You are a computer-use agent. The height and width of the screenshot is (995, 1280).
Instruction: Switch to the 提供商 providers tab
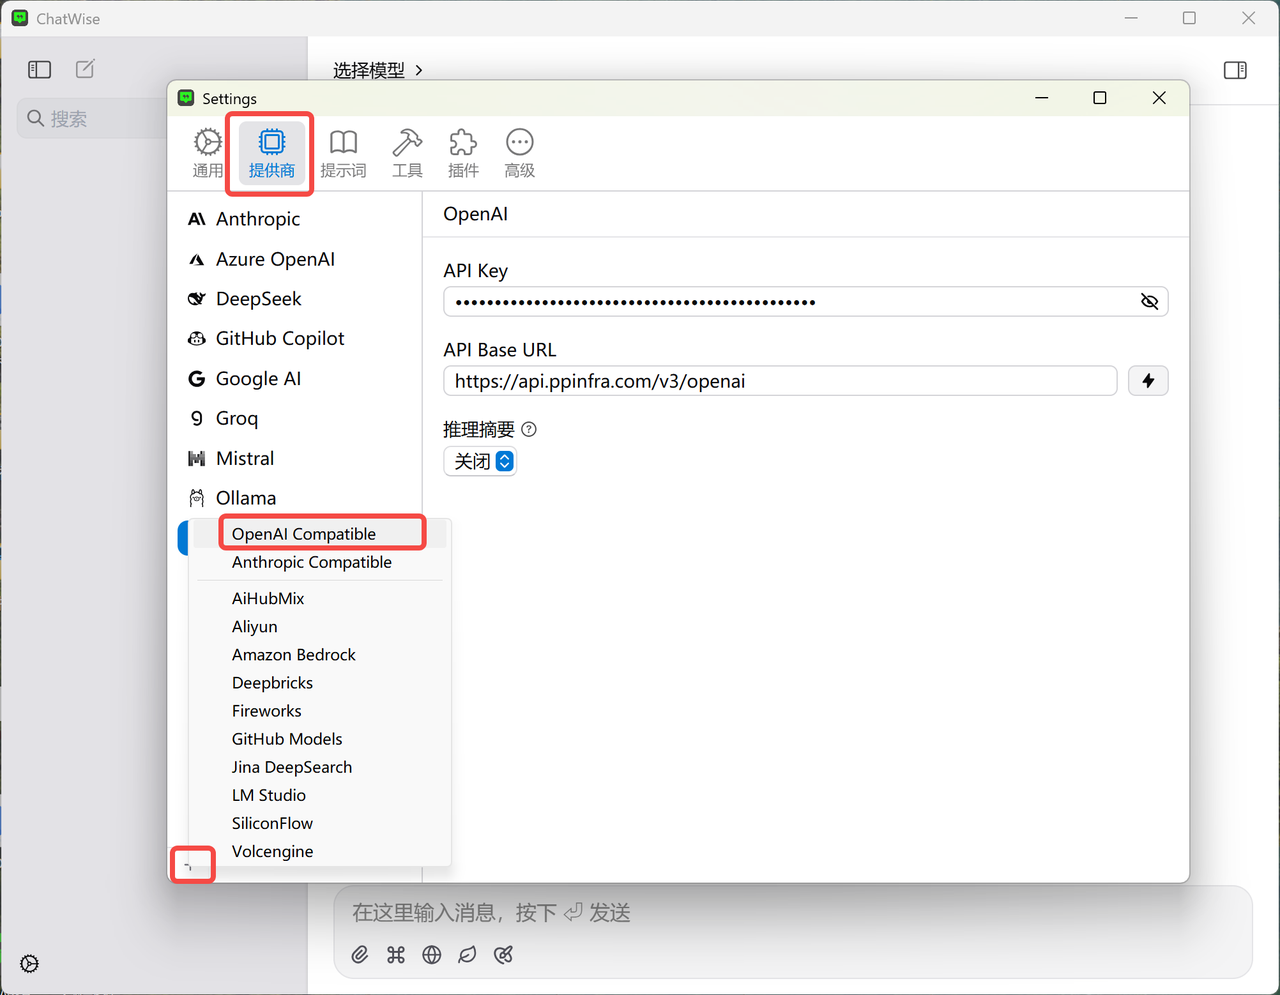point(271,153)
